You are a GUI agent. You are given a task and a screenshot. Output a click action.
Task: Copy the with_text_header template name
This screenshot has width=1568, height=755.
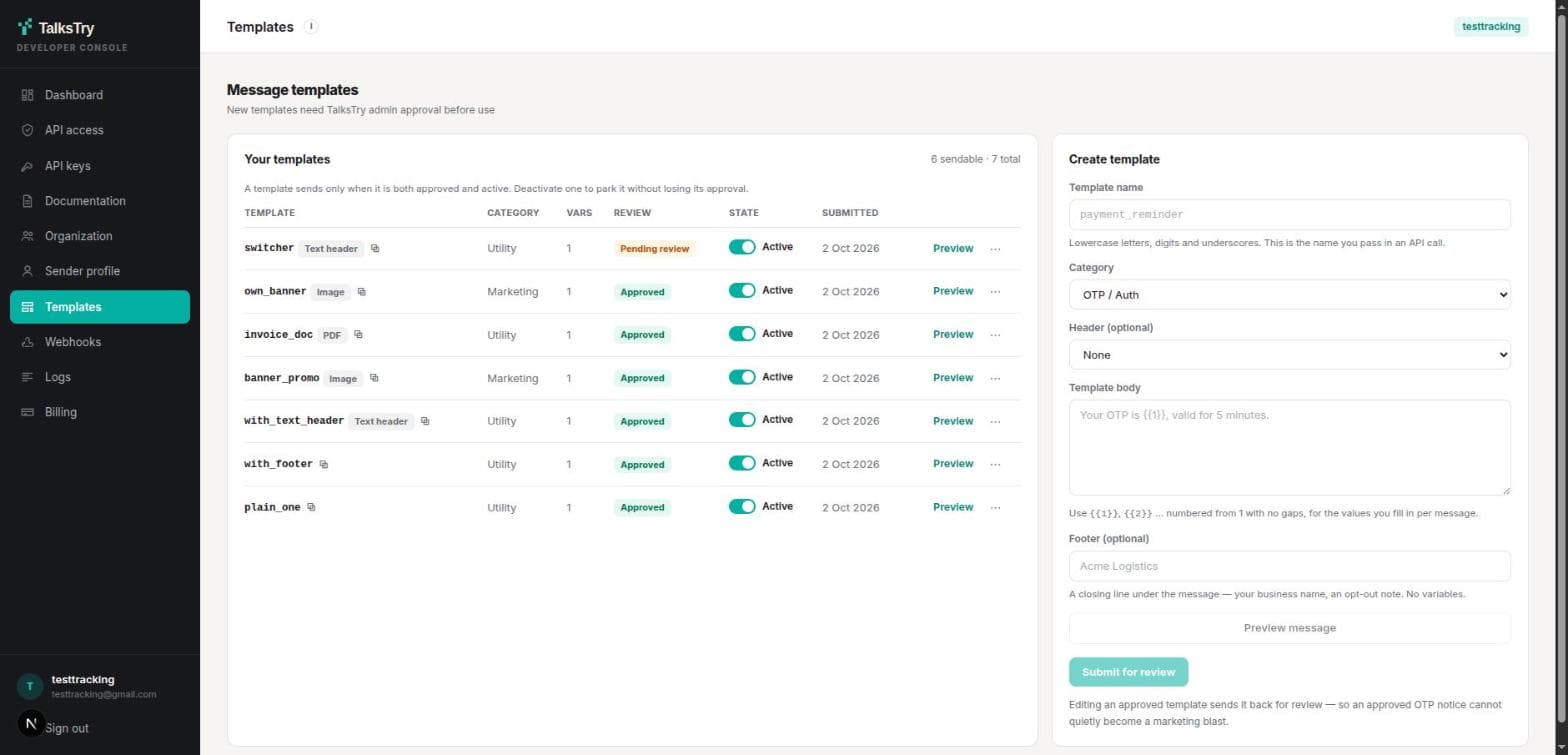425,421
